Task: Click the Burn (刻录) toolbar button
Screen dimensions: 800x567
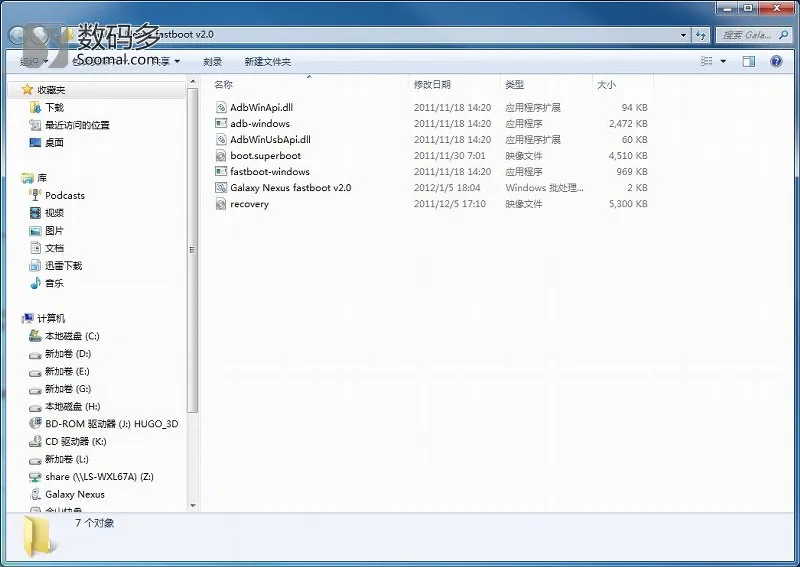Action: point(213,62)
